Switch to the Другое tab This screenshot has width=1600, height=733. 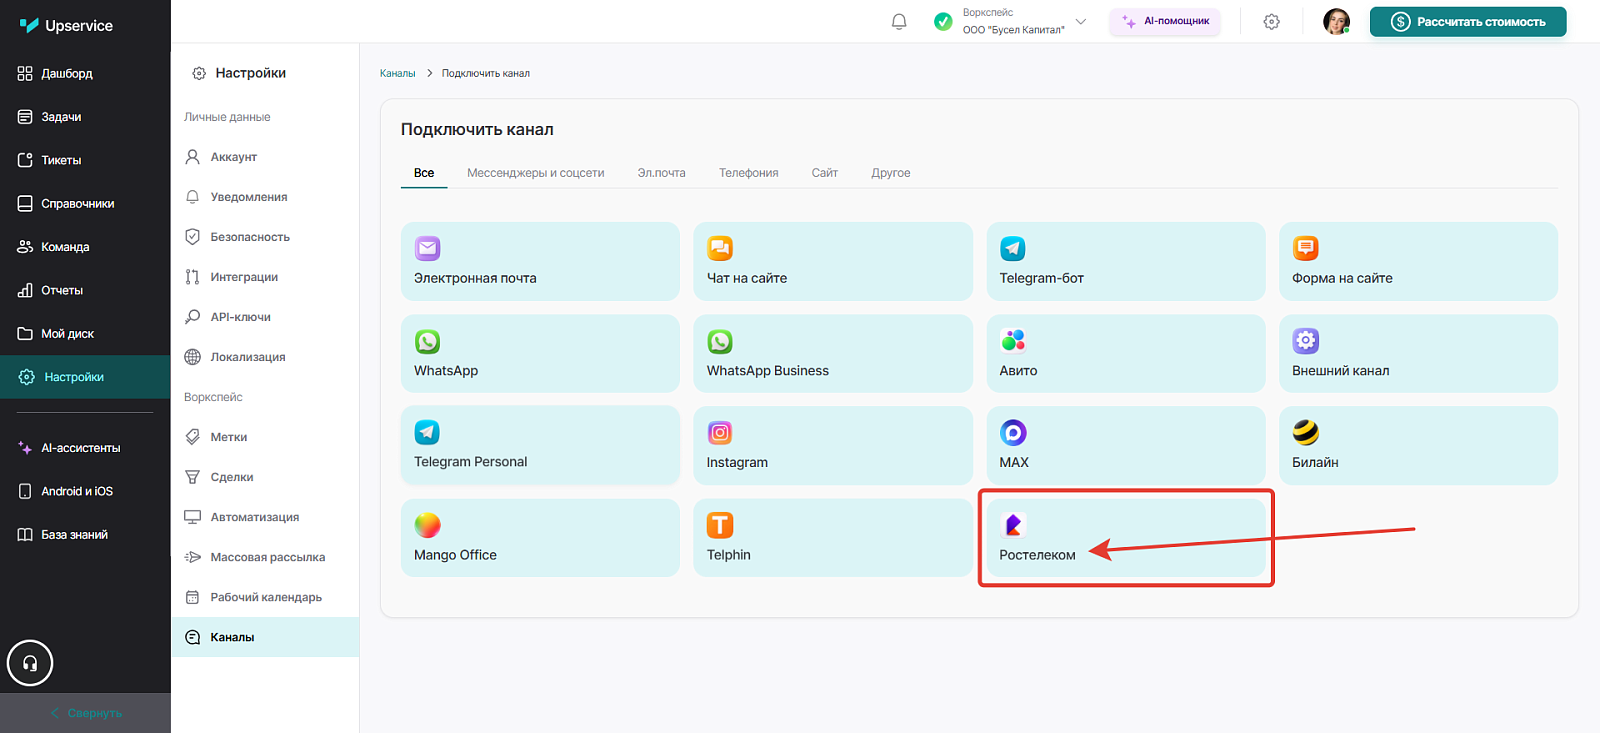891,173
